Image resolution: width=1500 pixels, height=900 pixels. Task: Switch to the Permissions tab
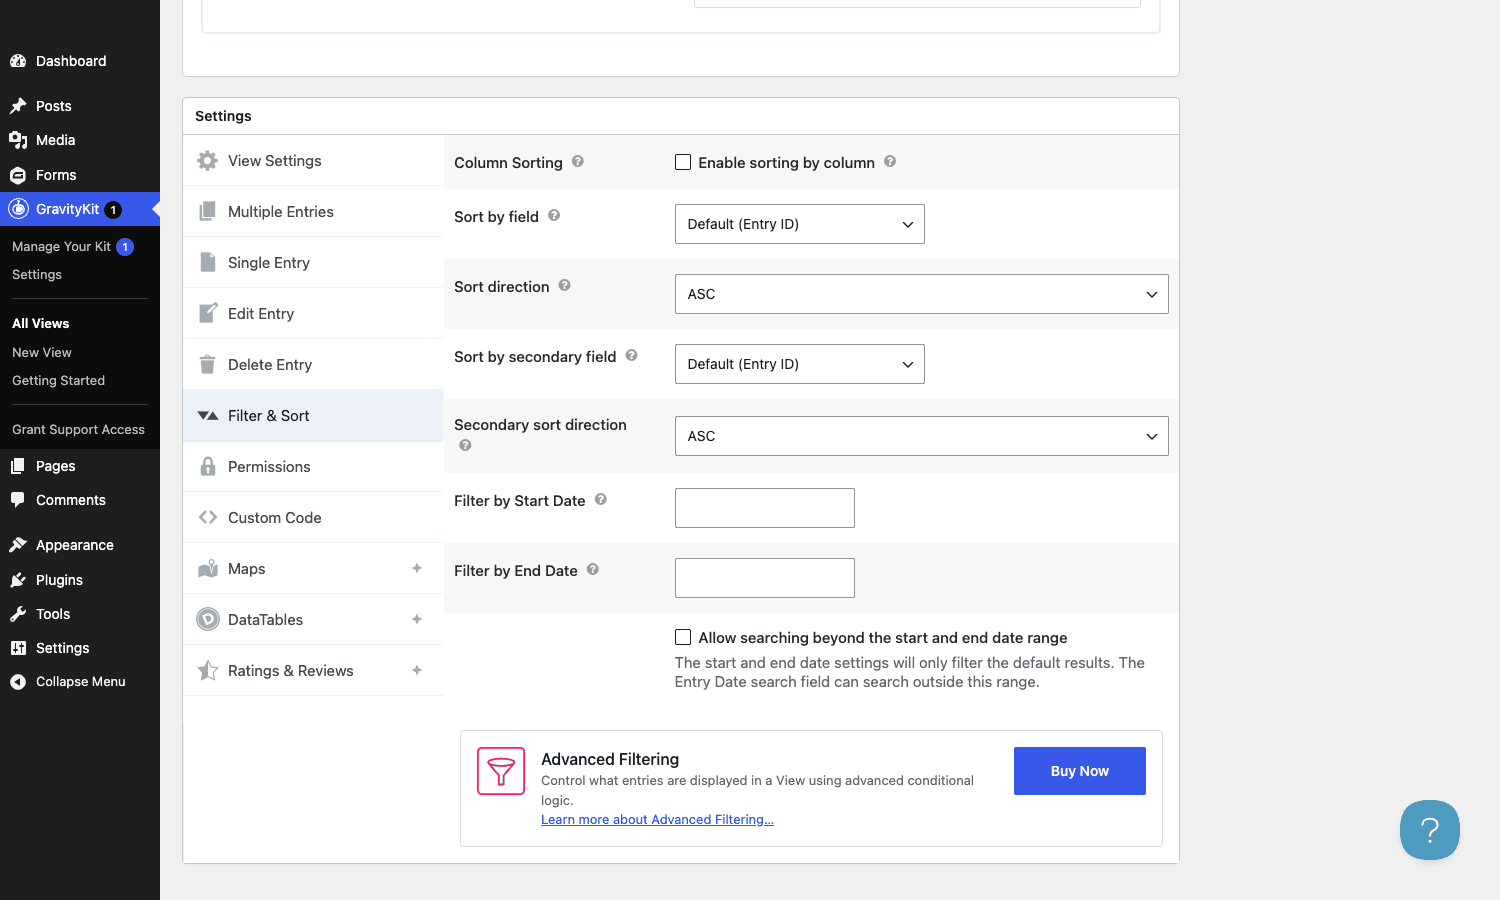click(x=313, y=467)
